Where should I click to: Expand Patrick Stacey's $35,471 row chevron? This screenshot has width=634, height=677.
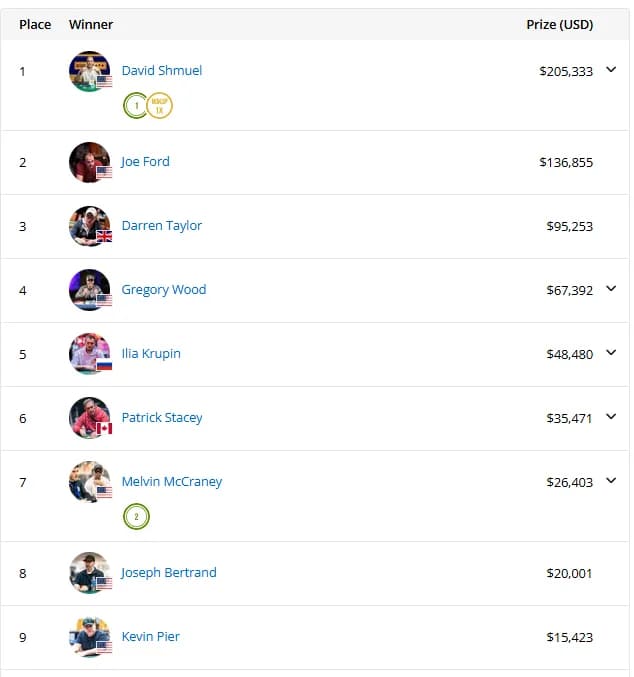tap(612, 417)
